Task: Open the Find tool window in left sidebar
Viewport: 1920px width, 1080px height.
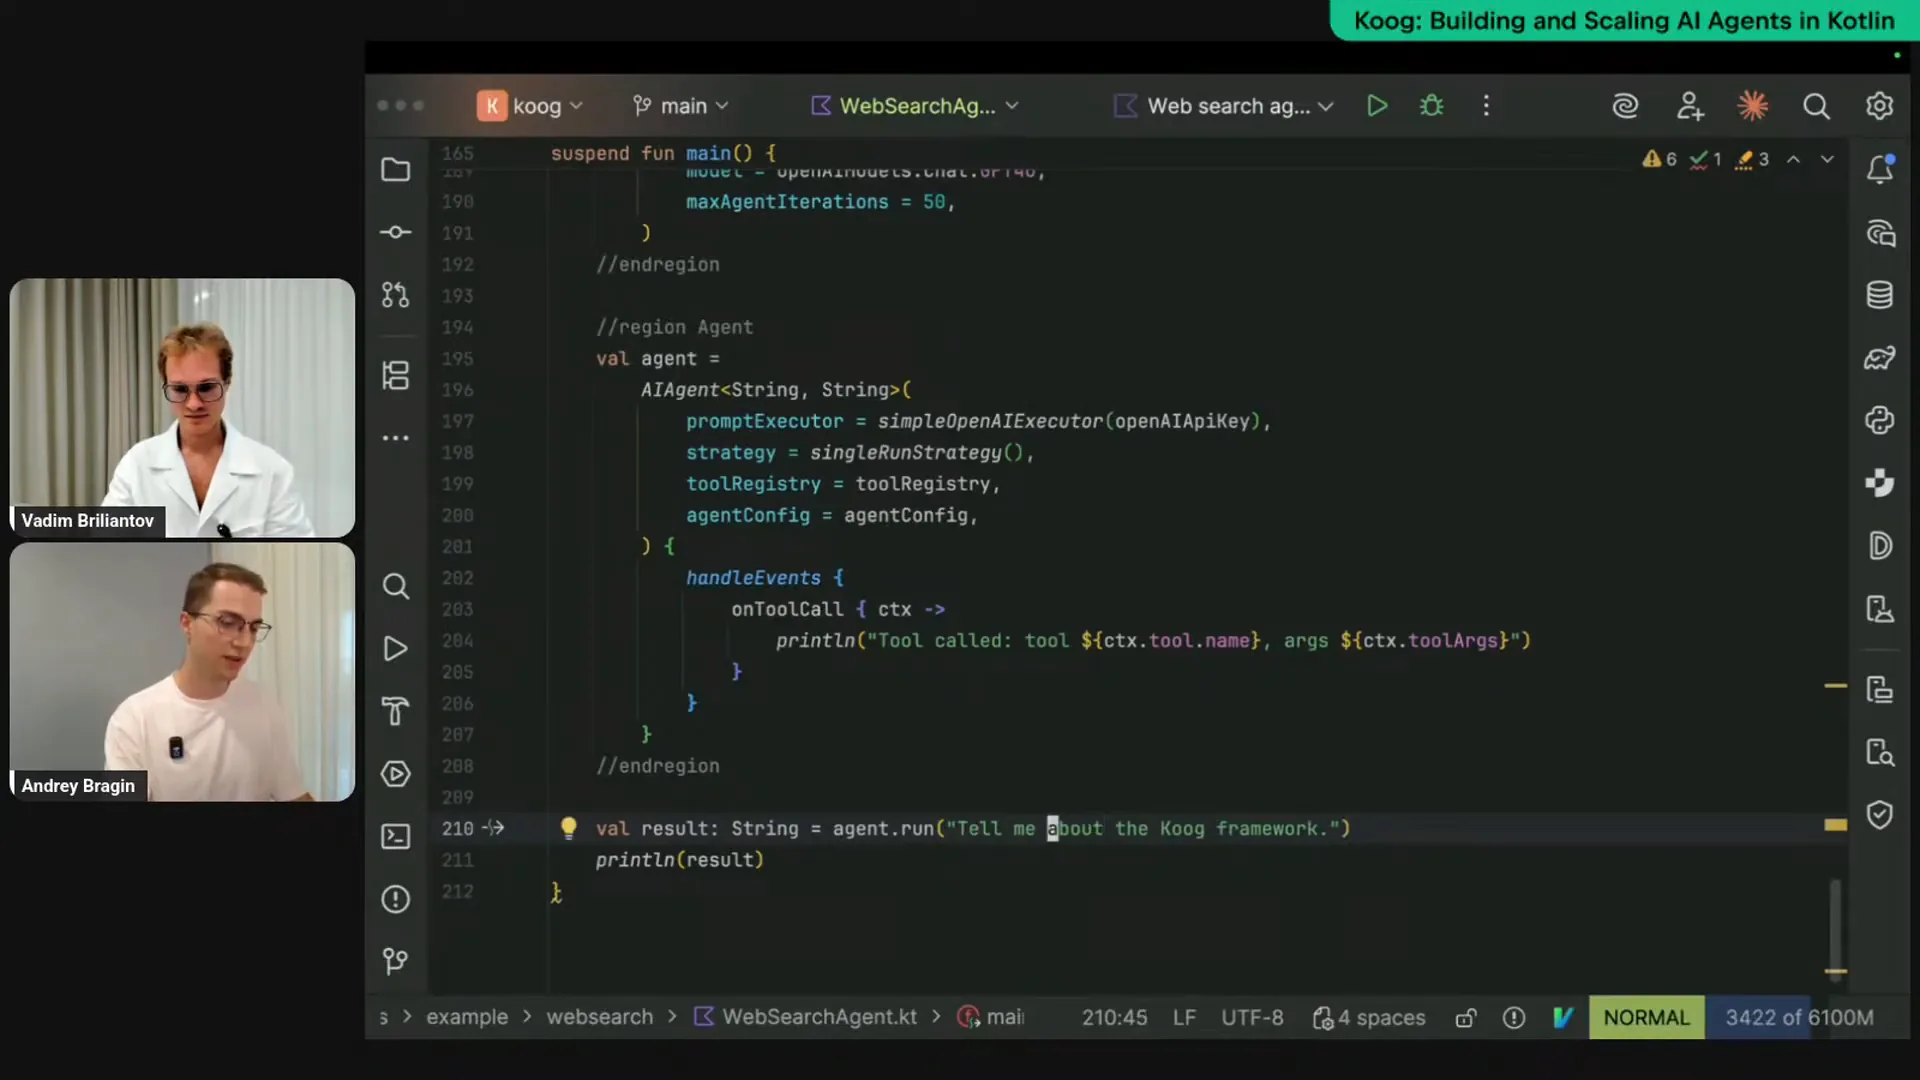Action: (x=396, y=586)
